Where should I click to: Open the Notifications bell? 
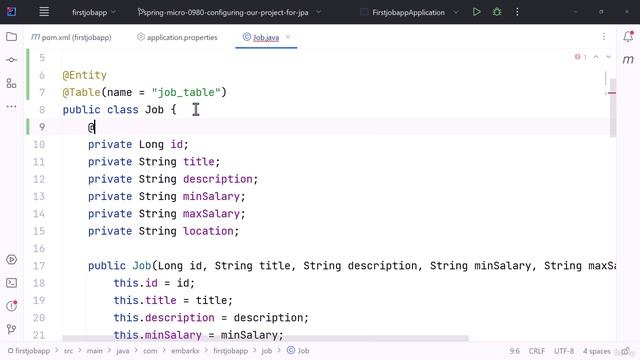[x=628, y=36]
